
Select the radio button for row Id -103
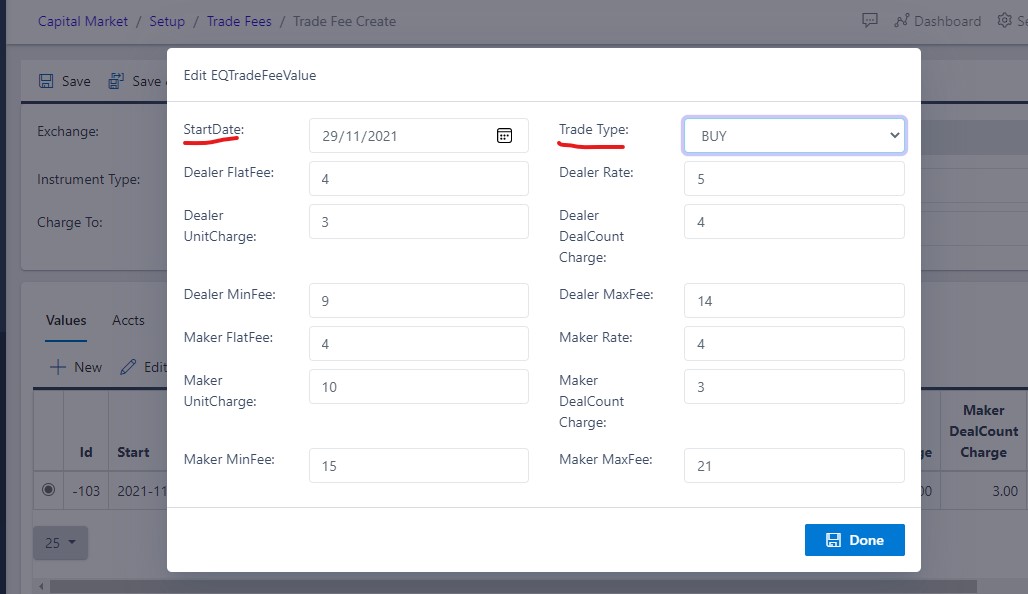pyautogui.click(x=48, y=490)
